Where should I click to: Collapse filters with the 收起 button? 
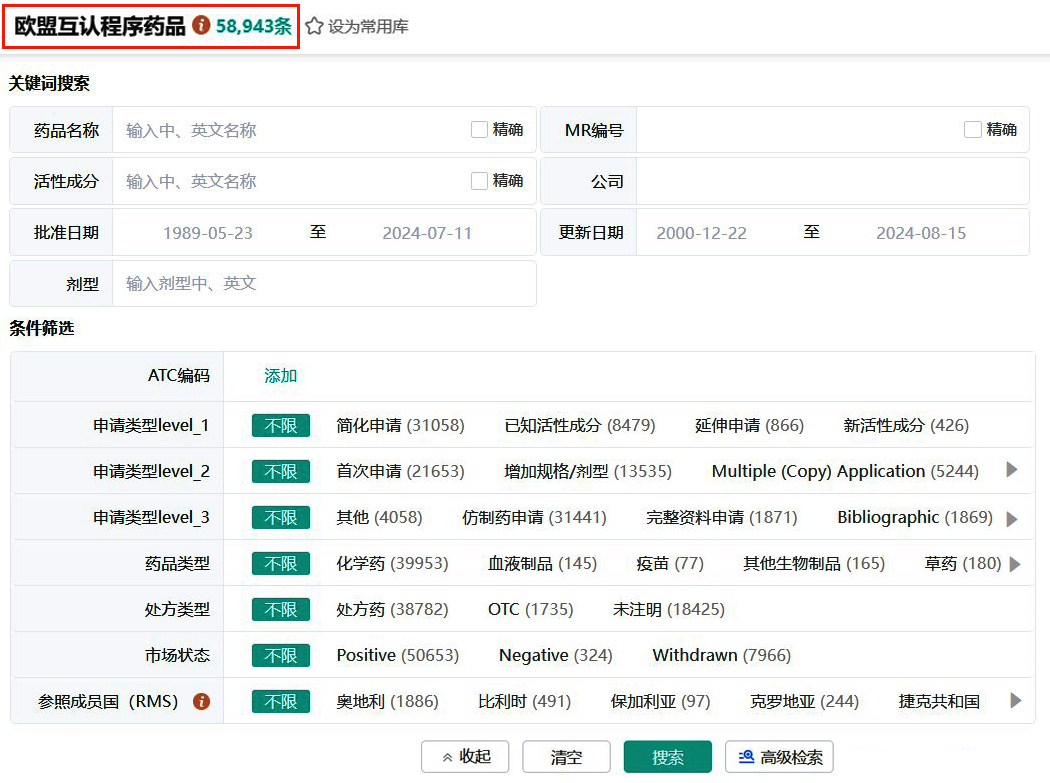click(464, 757)
